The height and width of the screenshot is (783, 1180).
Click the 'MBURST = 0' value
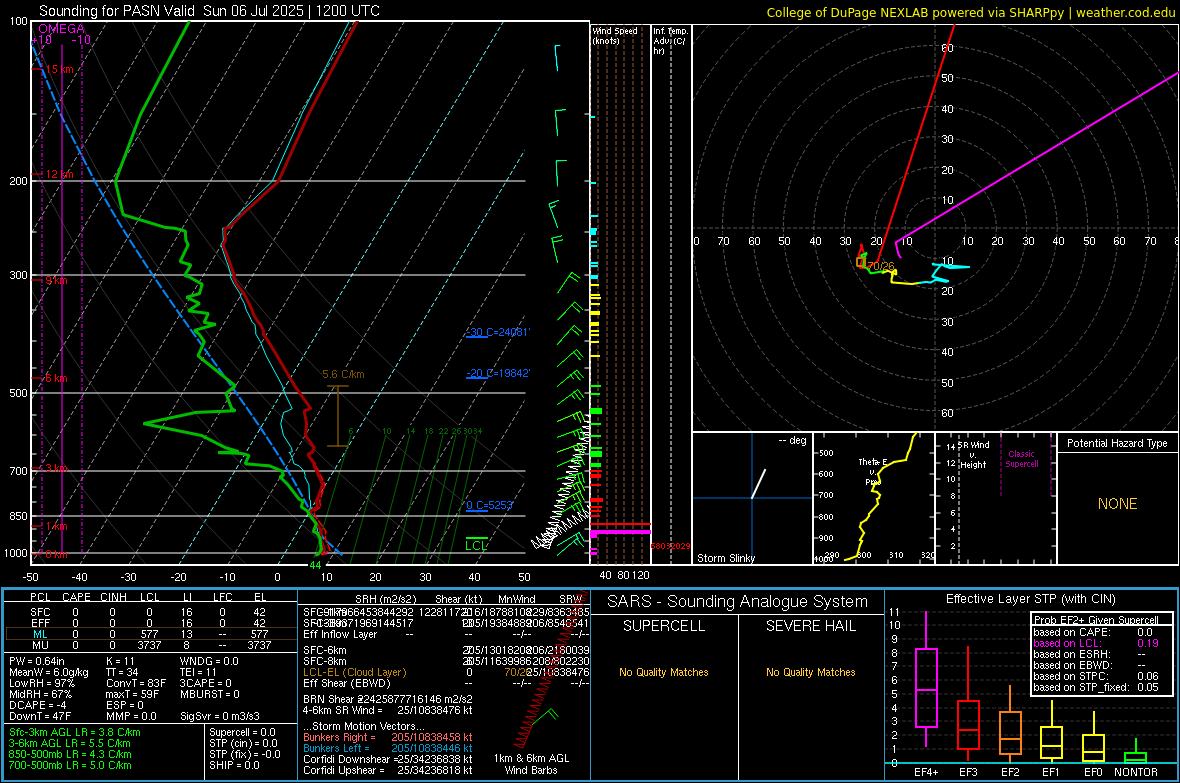pyautogui.click(x=210, y=694)
